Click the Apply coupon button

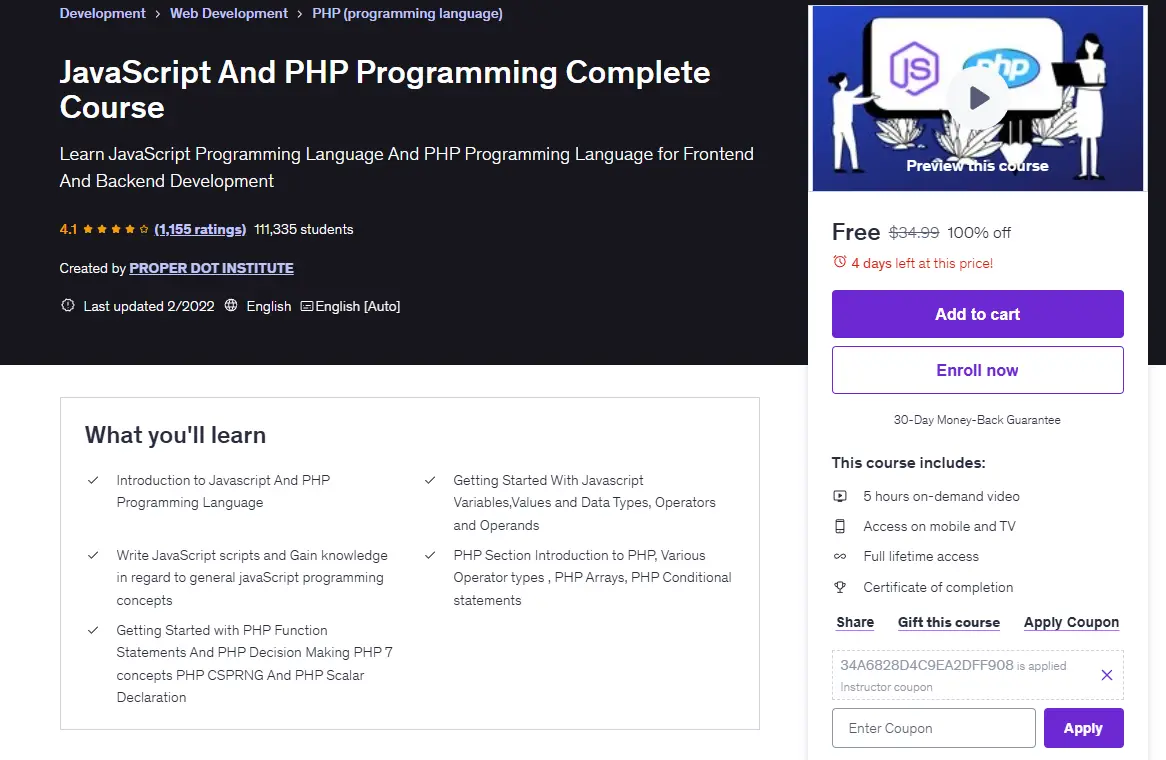[1083, 728]
